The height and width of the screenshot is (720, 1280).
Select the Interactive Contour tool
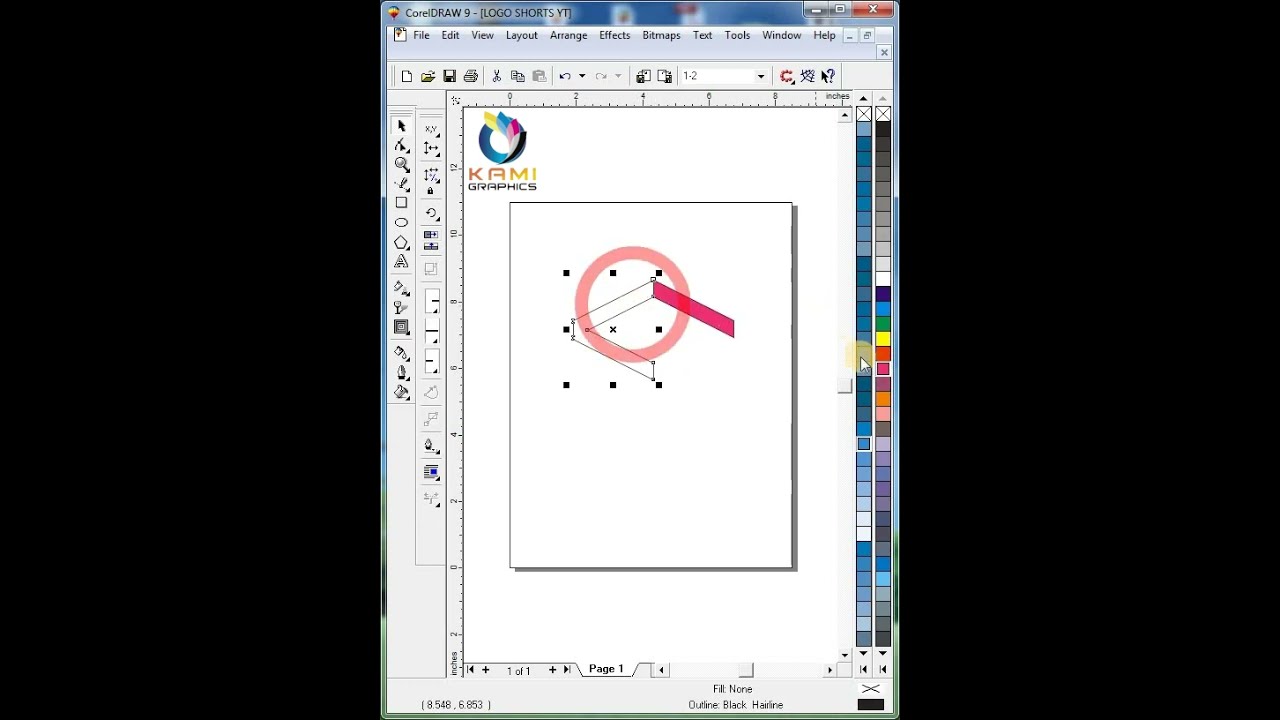tap(401, 328)
